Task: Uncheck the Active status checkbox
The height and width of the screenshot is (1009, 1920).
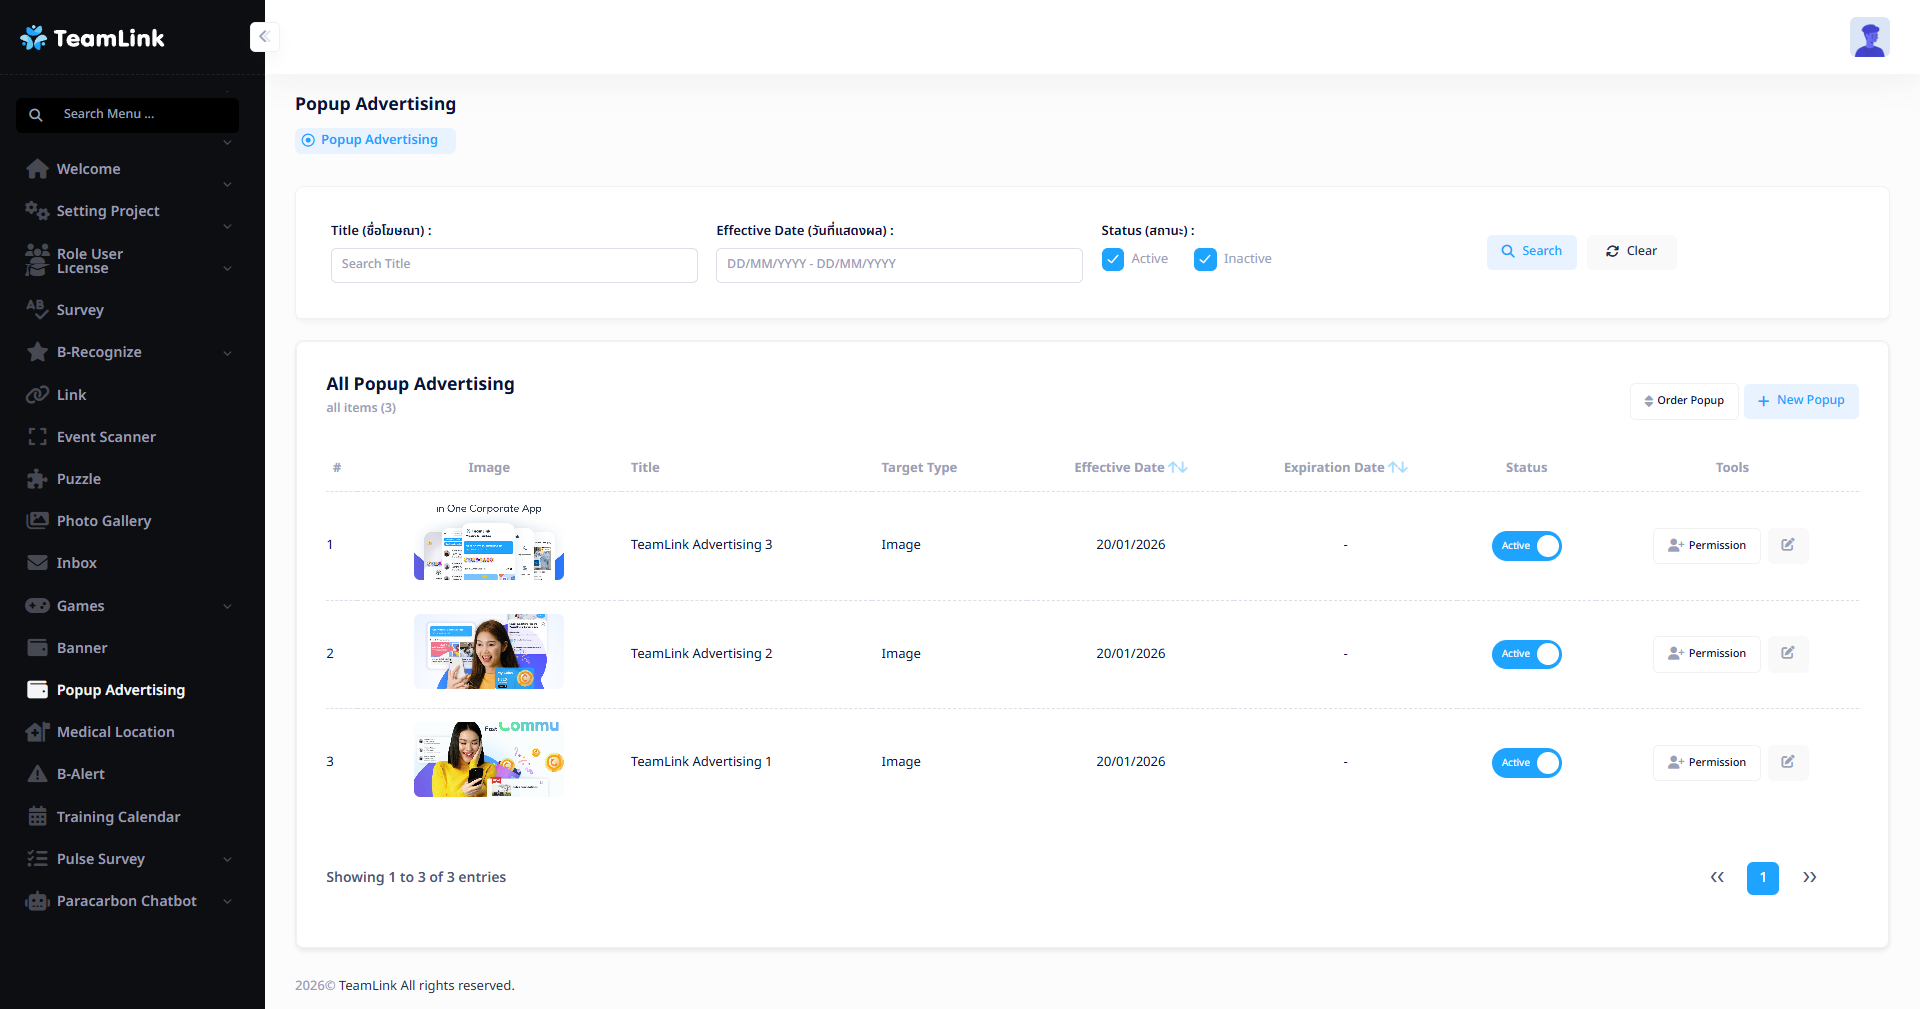Action: [x=1112, y=259]
